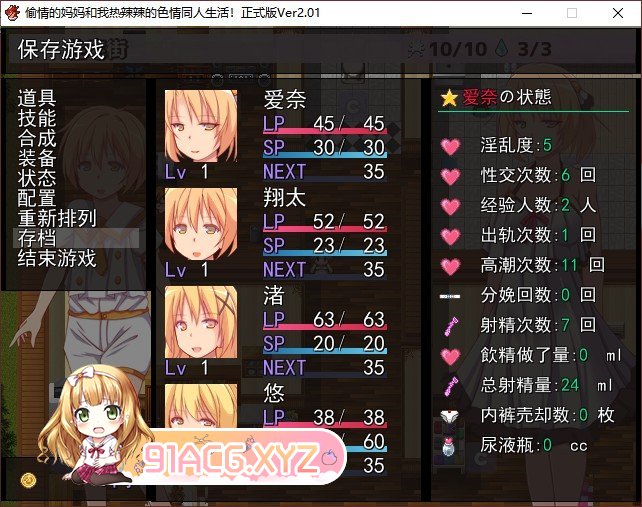
Task: Click the application icon in the title bar
Action: tap(12, 13)
